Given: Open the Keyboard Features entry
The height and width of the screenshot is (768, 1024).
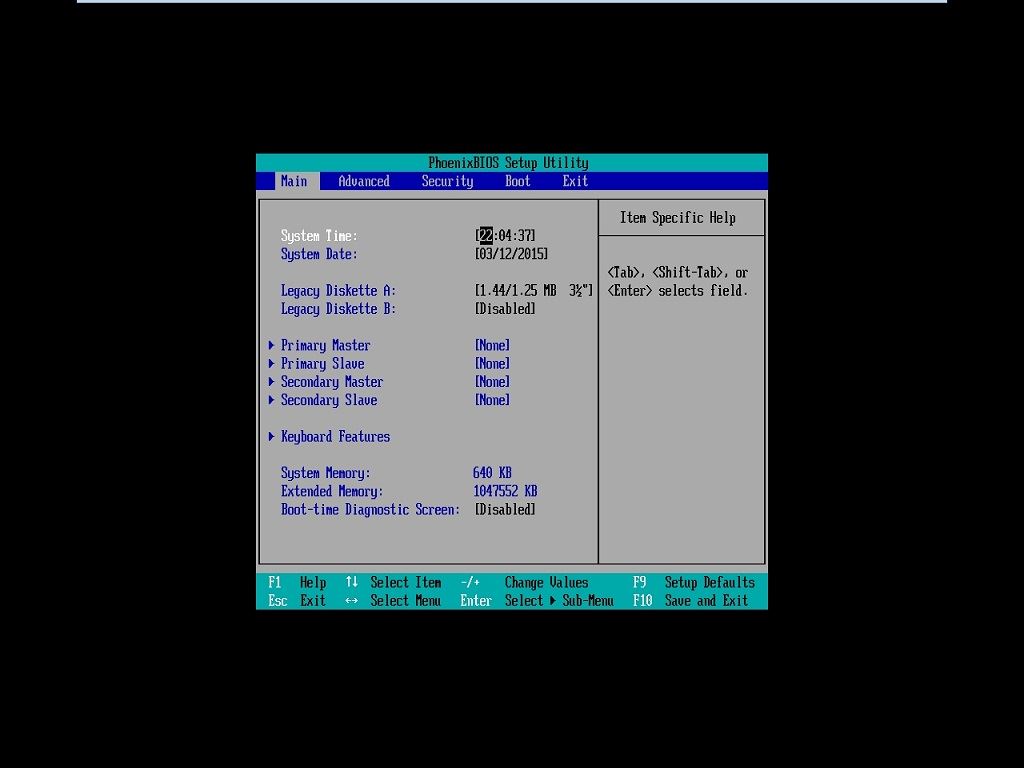Looking at the screenshot, I should pyautogui.click(x=335, y=437).
